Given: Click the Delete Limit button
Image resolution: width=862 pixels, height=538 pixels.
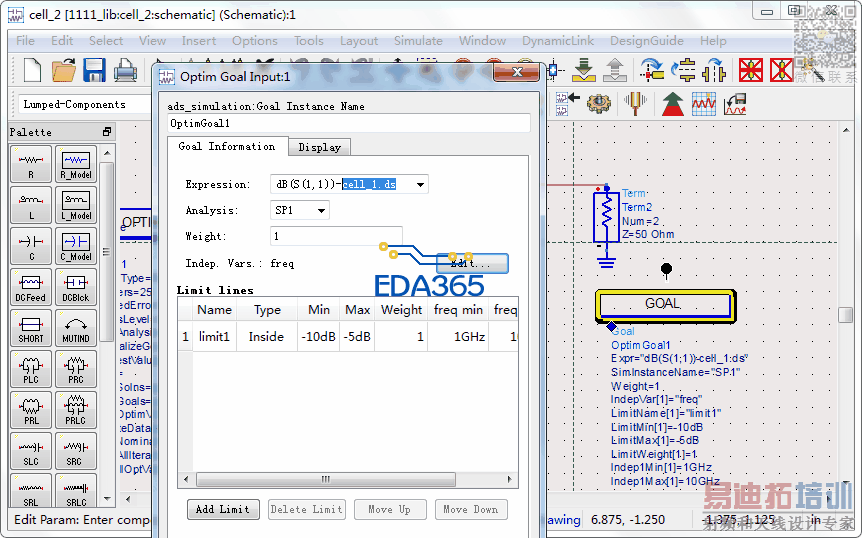Looking at the screenshot, I should click(307, 509).
